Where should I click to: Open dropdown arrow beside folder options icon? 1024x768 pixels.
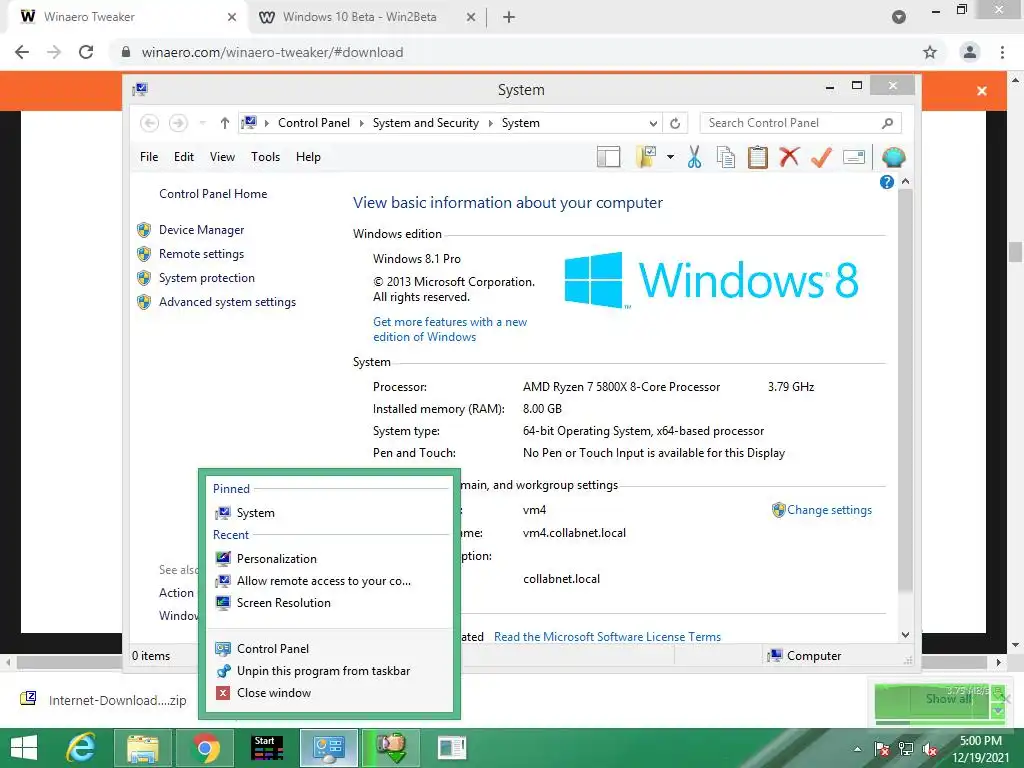tap(670, 157)
